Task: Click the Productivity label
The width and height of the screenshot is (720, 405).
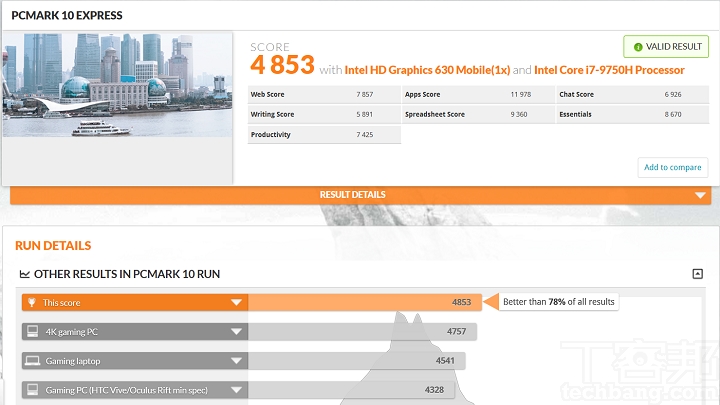Action: coord(270,135)
